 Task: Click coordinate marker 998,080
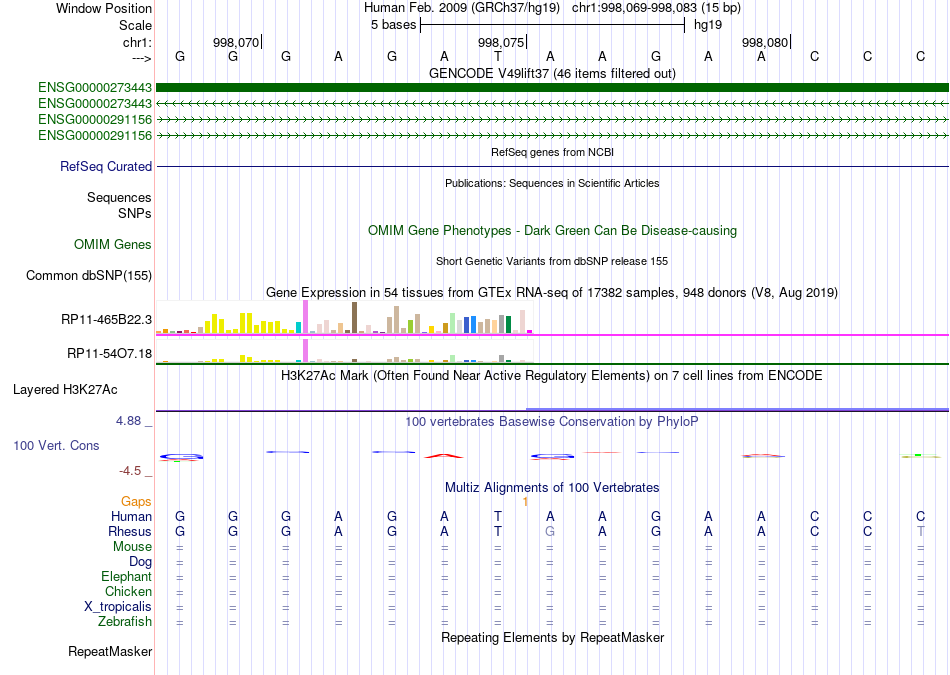[766, 42]
